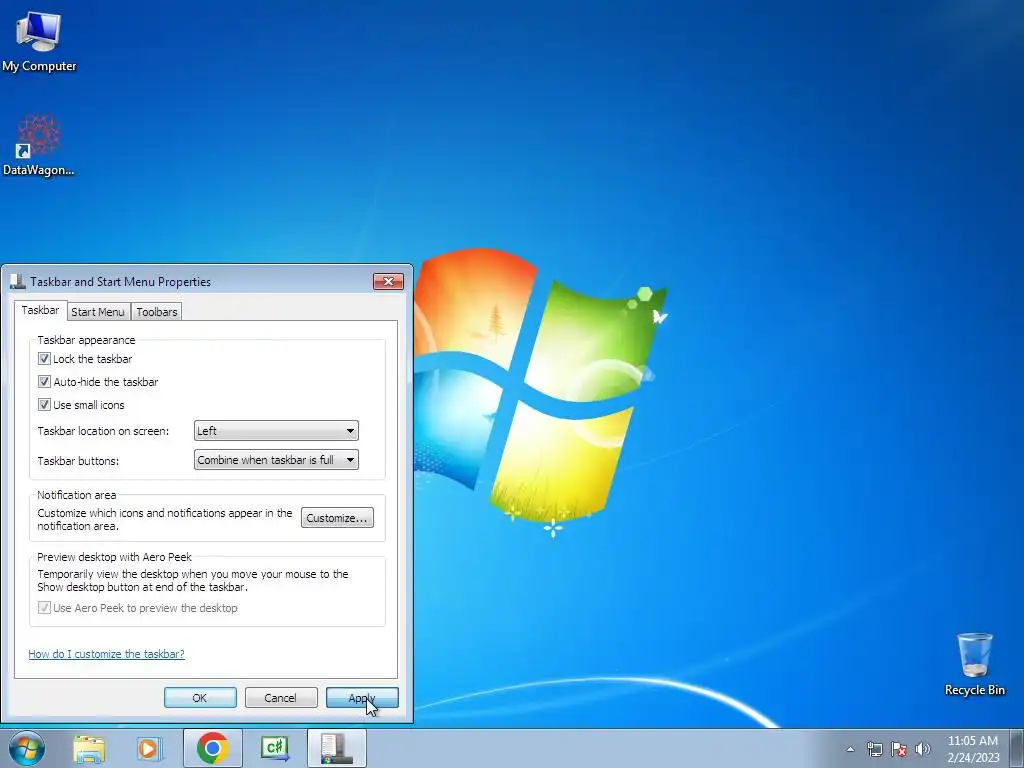
Task: Open Windows Explorer from taskbar
Action: pos(89,748)
